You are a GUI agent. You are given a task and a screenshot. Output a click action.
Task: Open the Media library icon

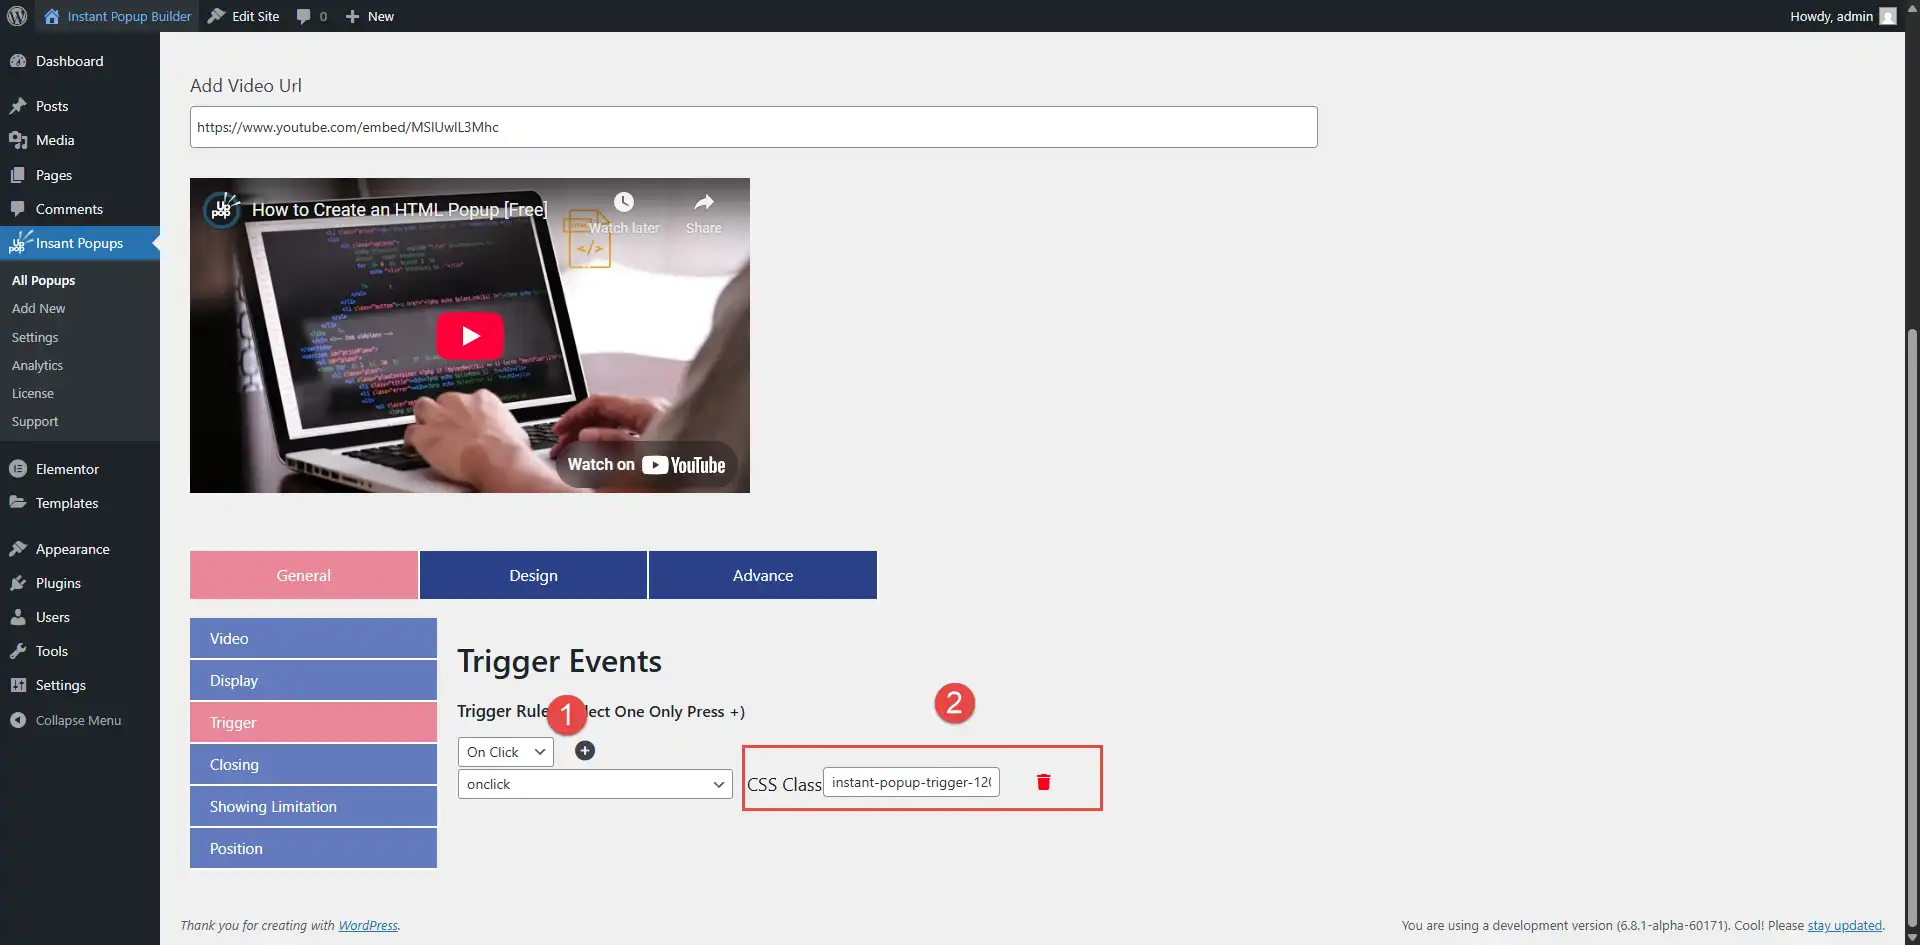pos(19,140)
